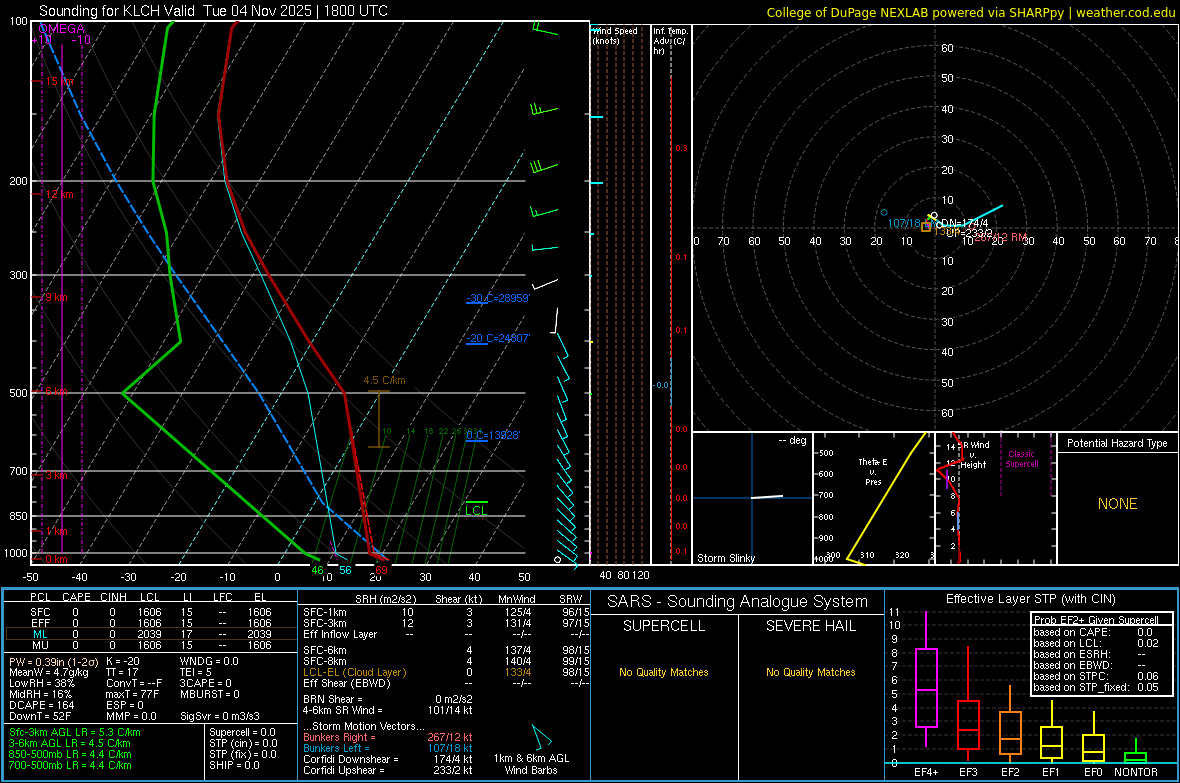The width and height of the screenshot is (1180, 783).
Task: Click the 0 C=13828' freezing level label
Action: (x=493, y=435)
